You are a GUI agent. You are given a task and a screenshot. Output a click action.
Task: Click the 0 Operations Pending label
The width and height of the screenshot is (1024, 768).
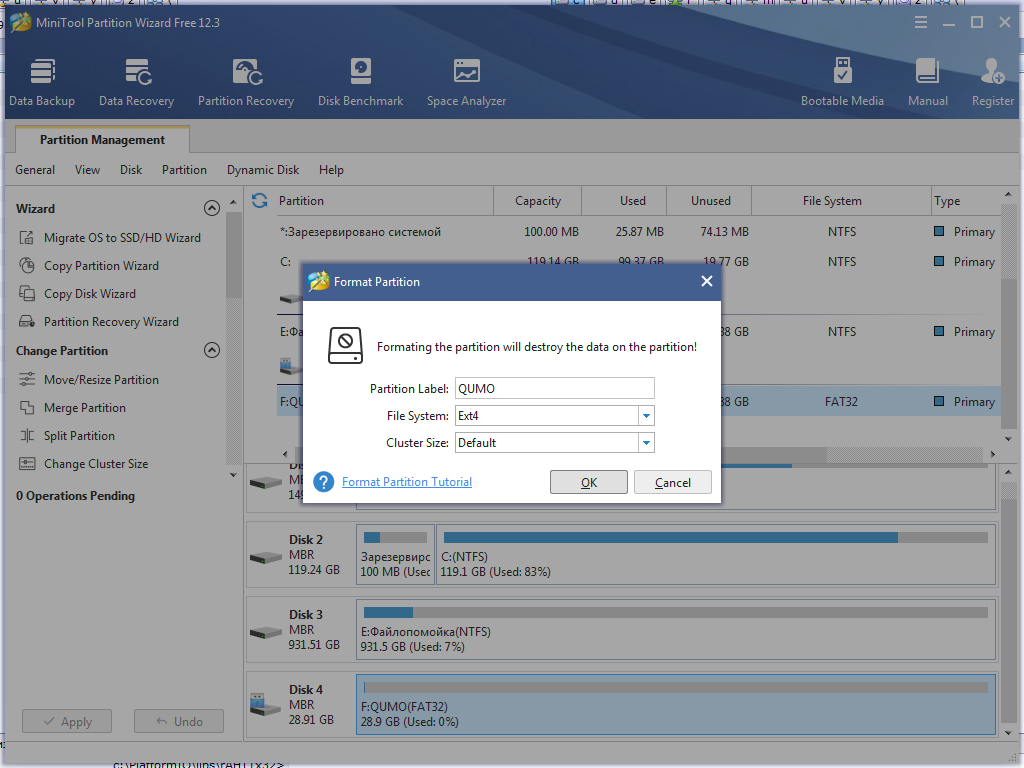[76, 496]
